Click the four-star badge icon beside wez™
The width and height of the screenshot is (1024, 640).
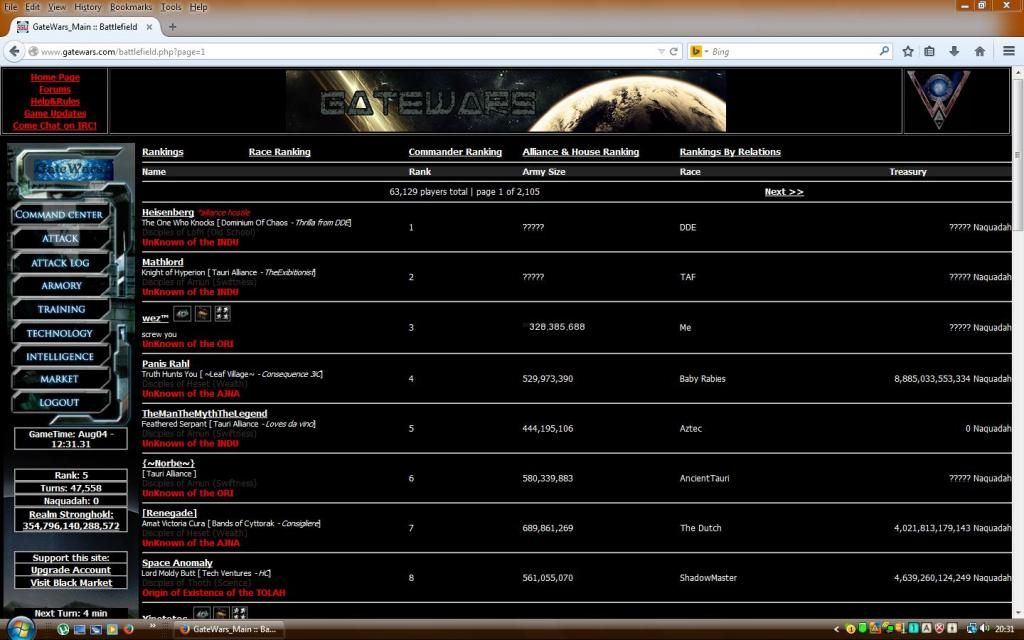pos(222,314)
